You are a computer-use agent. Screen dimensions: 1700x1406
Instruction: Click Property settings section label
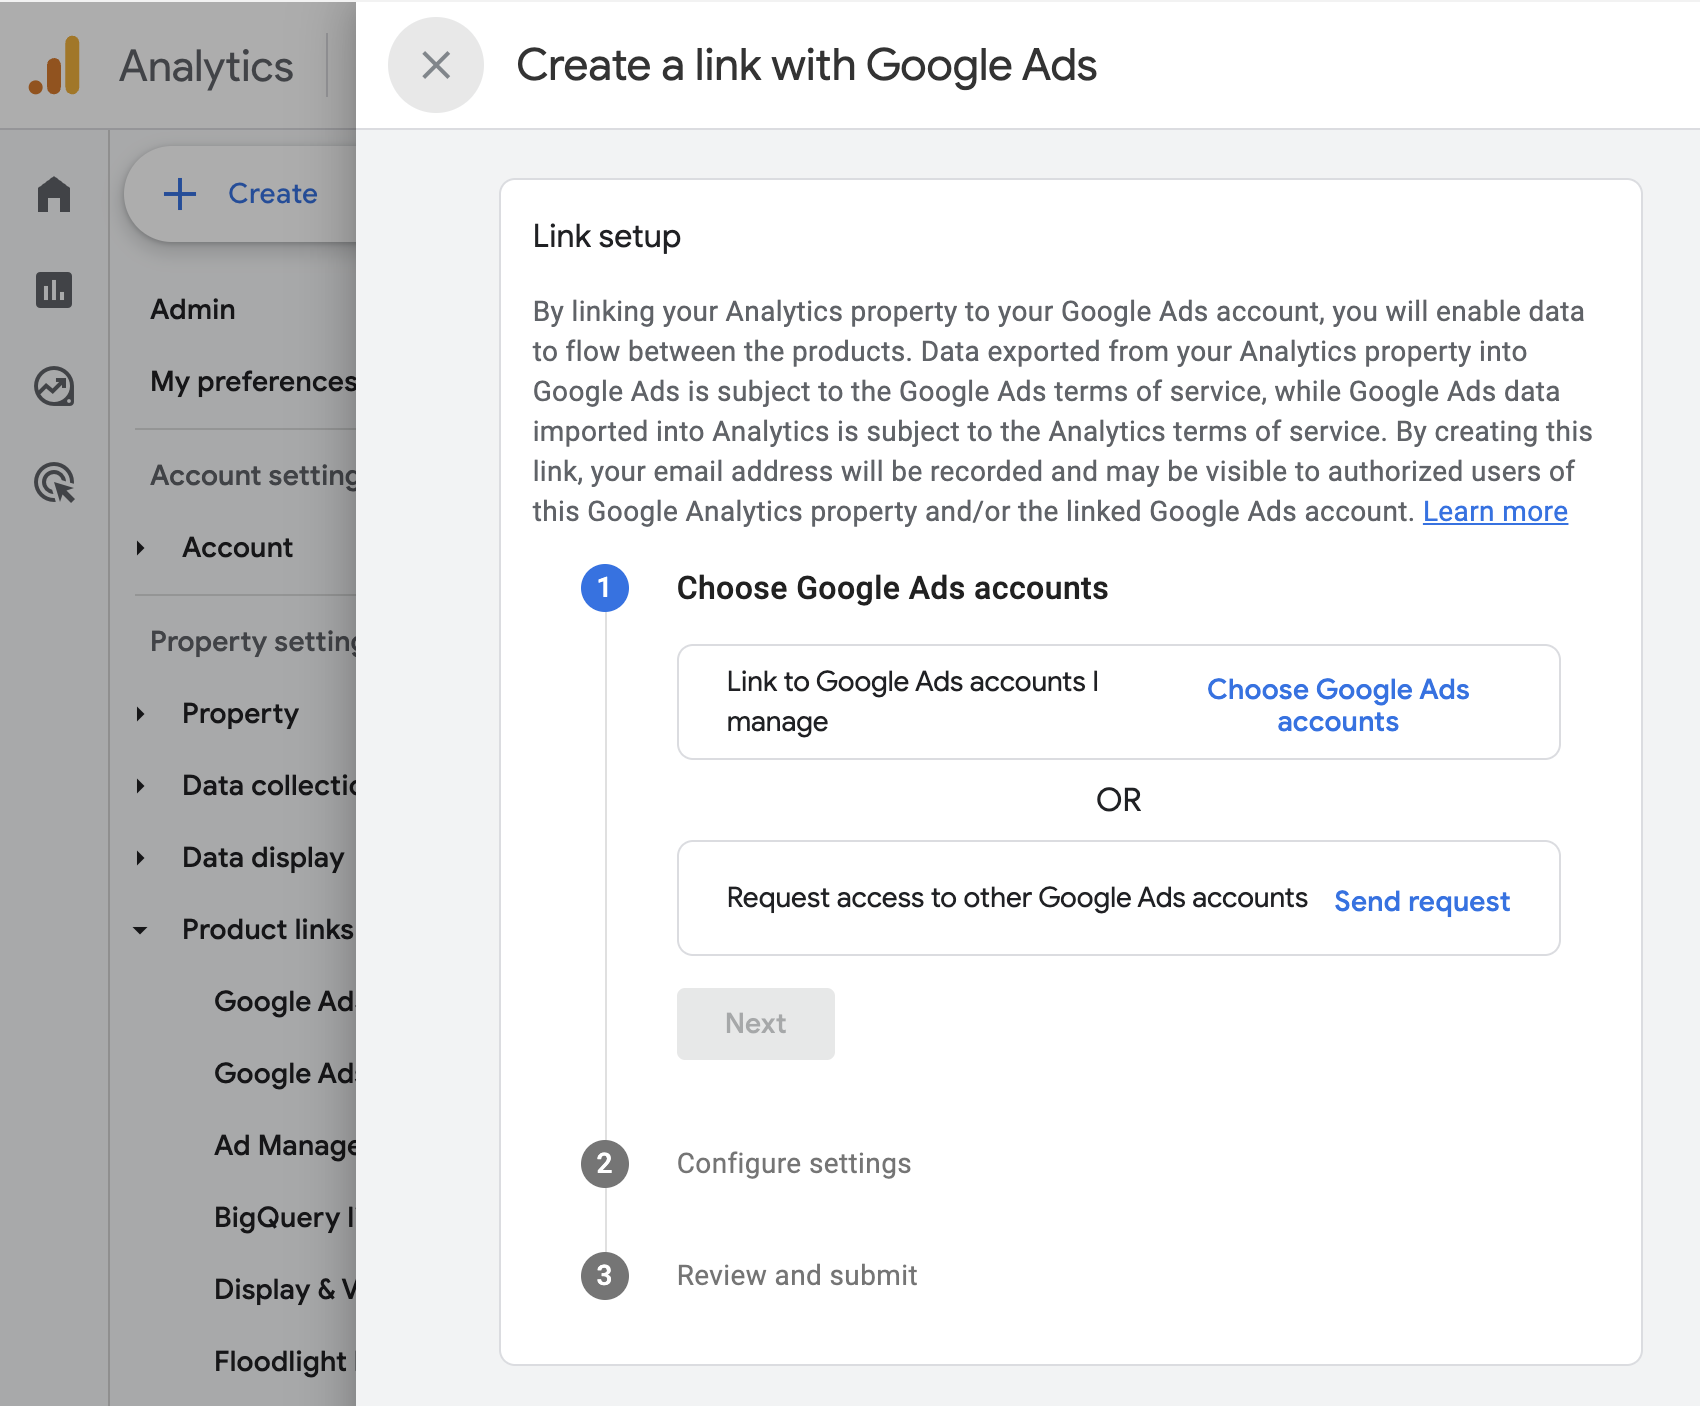(253, 641)
